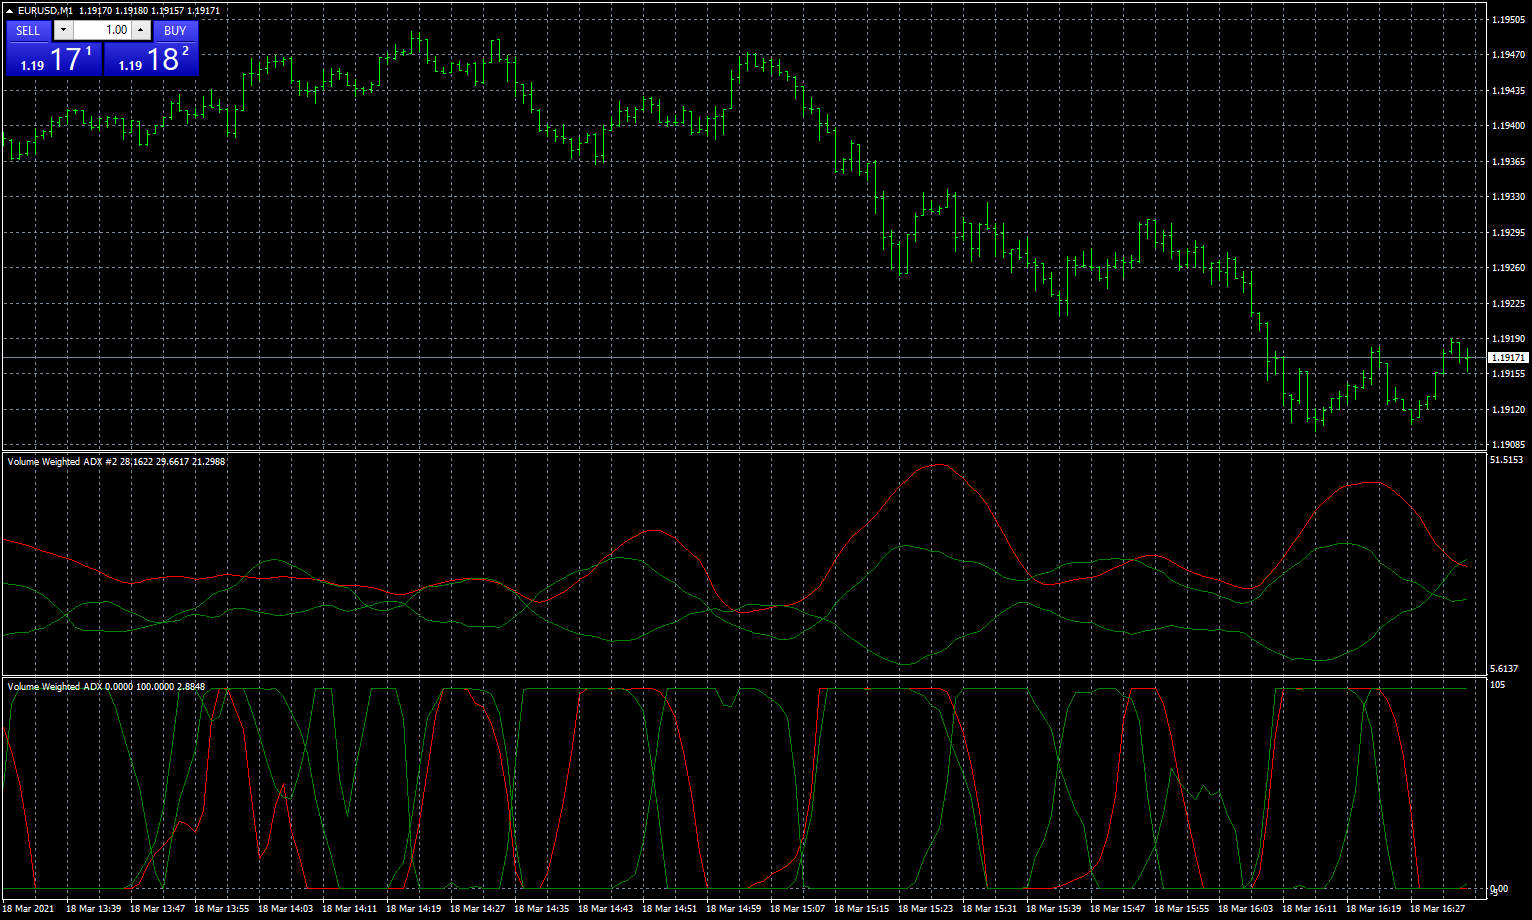Click lower indicator scale value 105
The image size is (1532, 920).
coord(1497,685)
